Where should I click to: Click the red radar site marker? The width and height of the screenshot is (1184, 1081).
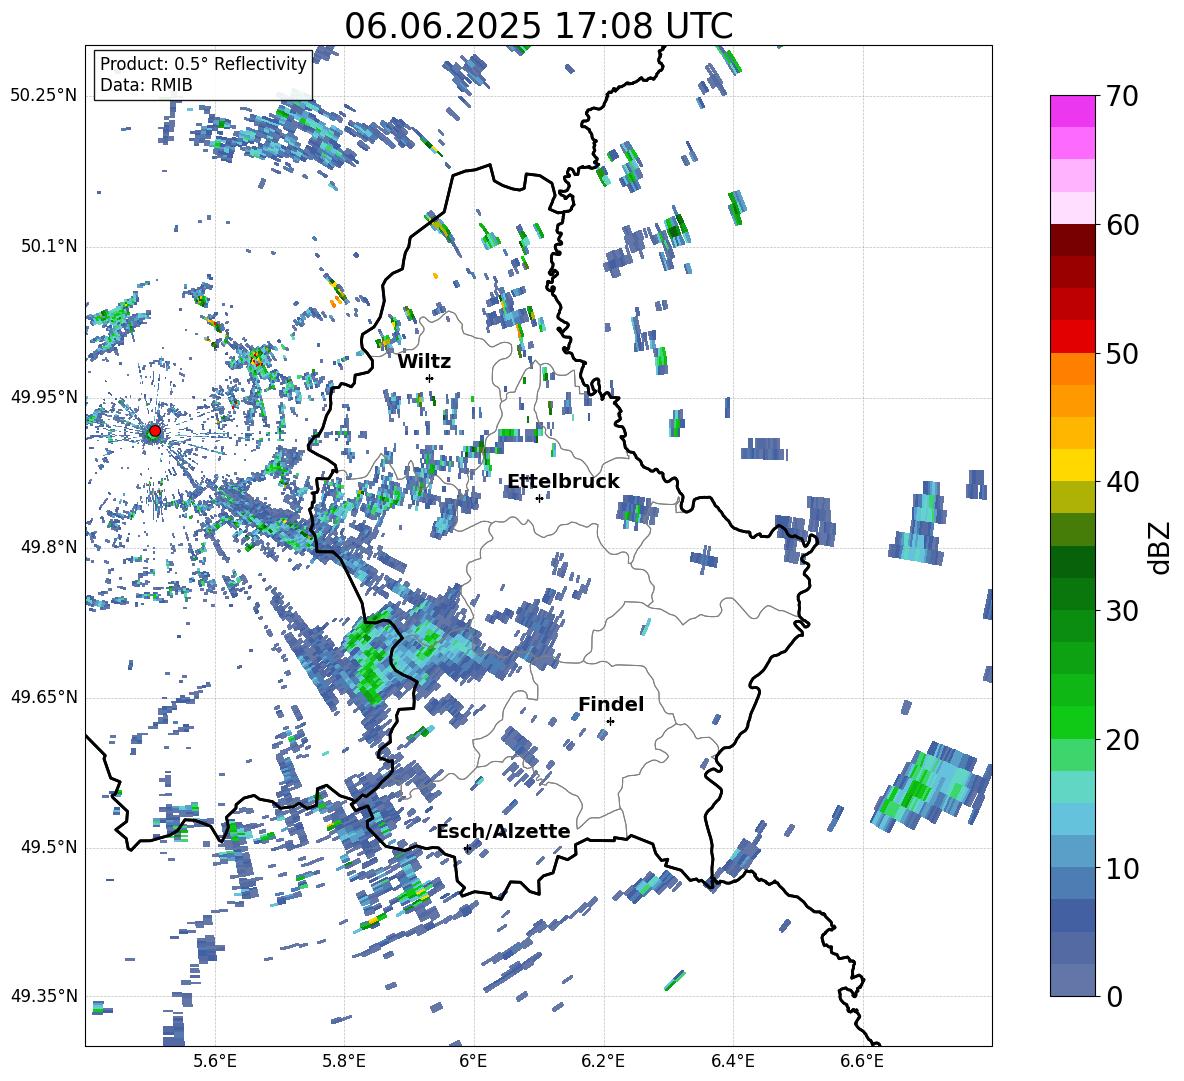(x=155, y=431)
